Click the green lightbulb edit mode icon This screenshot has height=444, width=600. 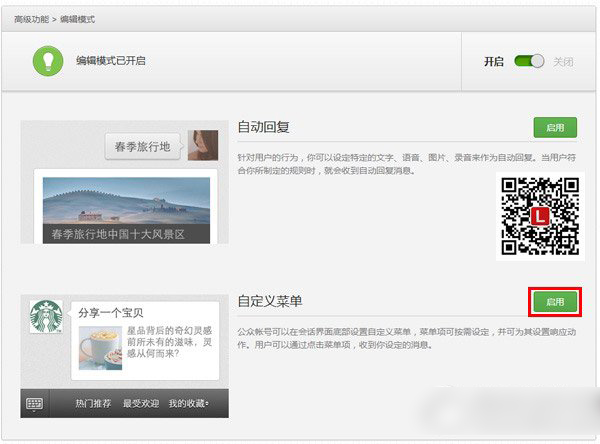[x=48, y=61]
